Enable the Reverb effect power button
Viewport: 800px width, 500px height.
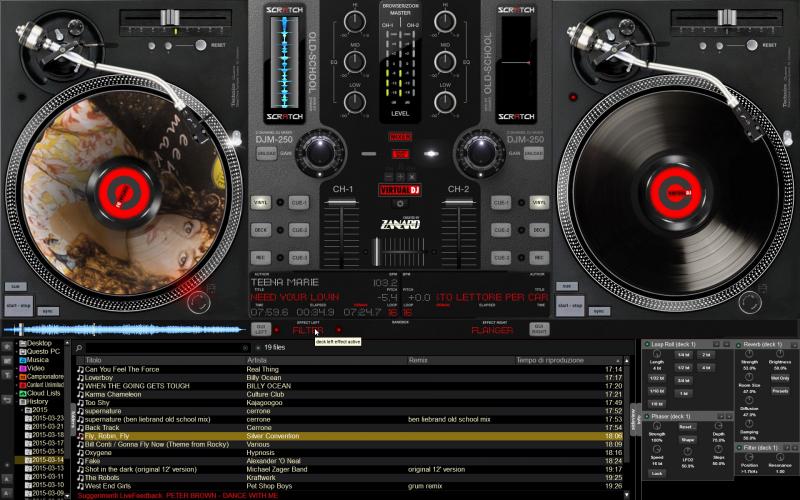coord(739,344)
